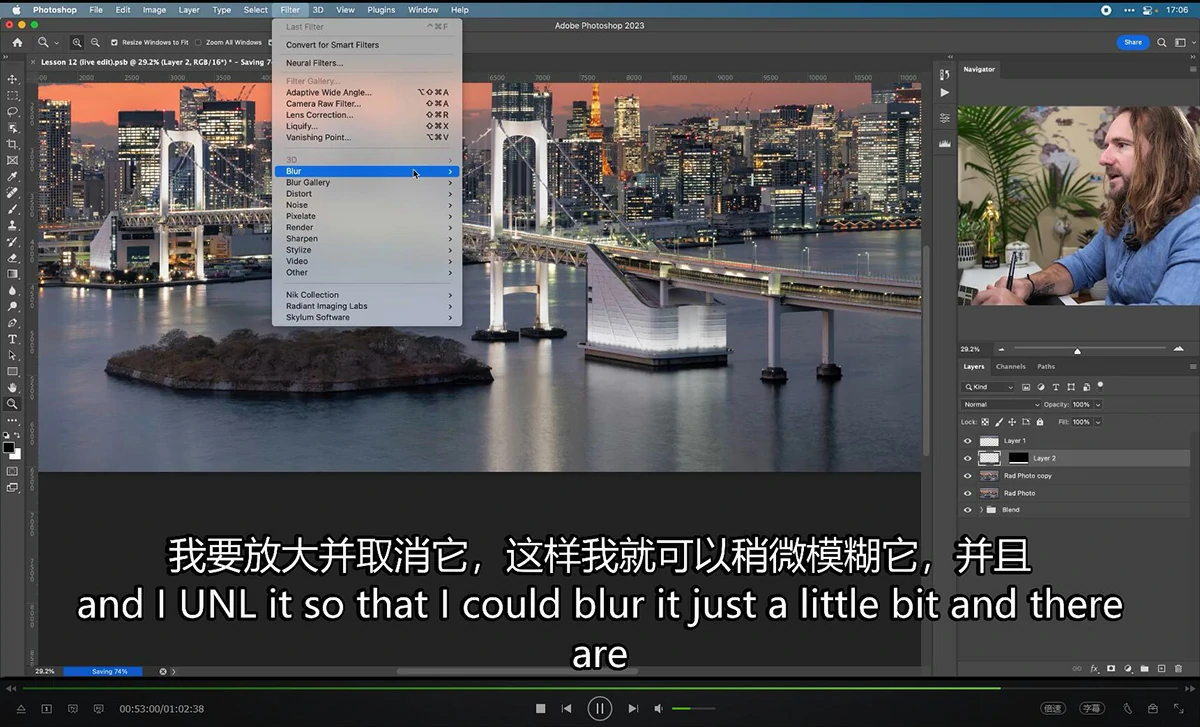Open the Sharpen submenu
Viewport: 1200px width, 727px height.
367,239
